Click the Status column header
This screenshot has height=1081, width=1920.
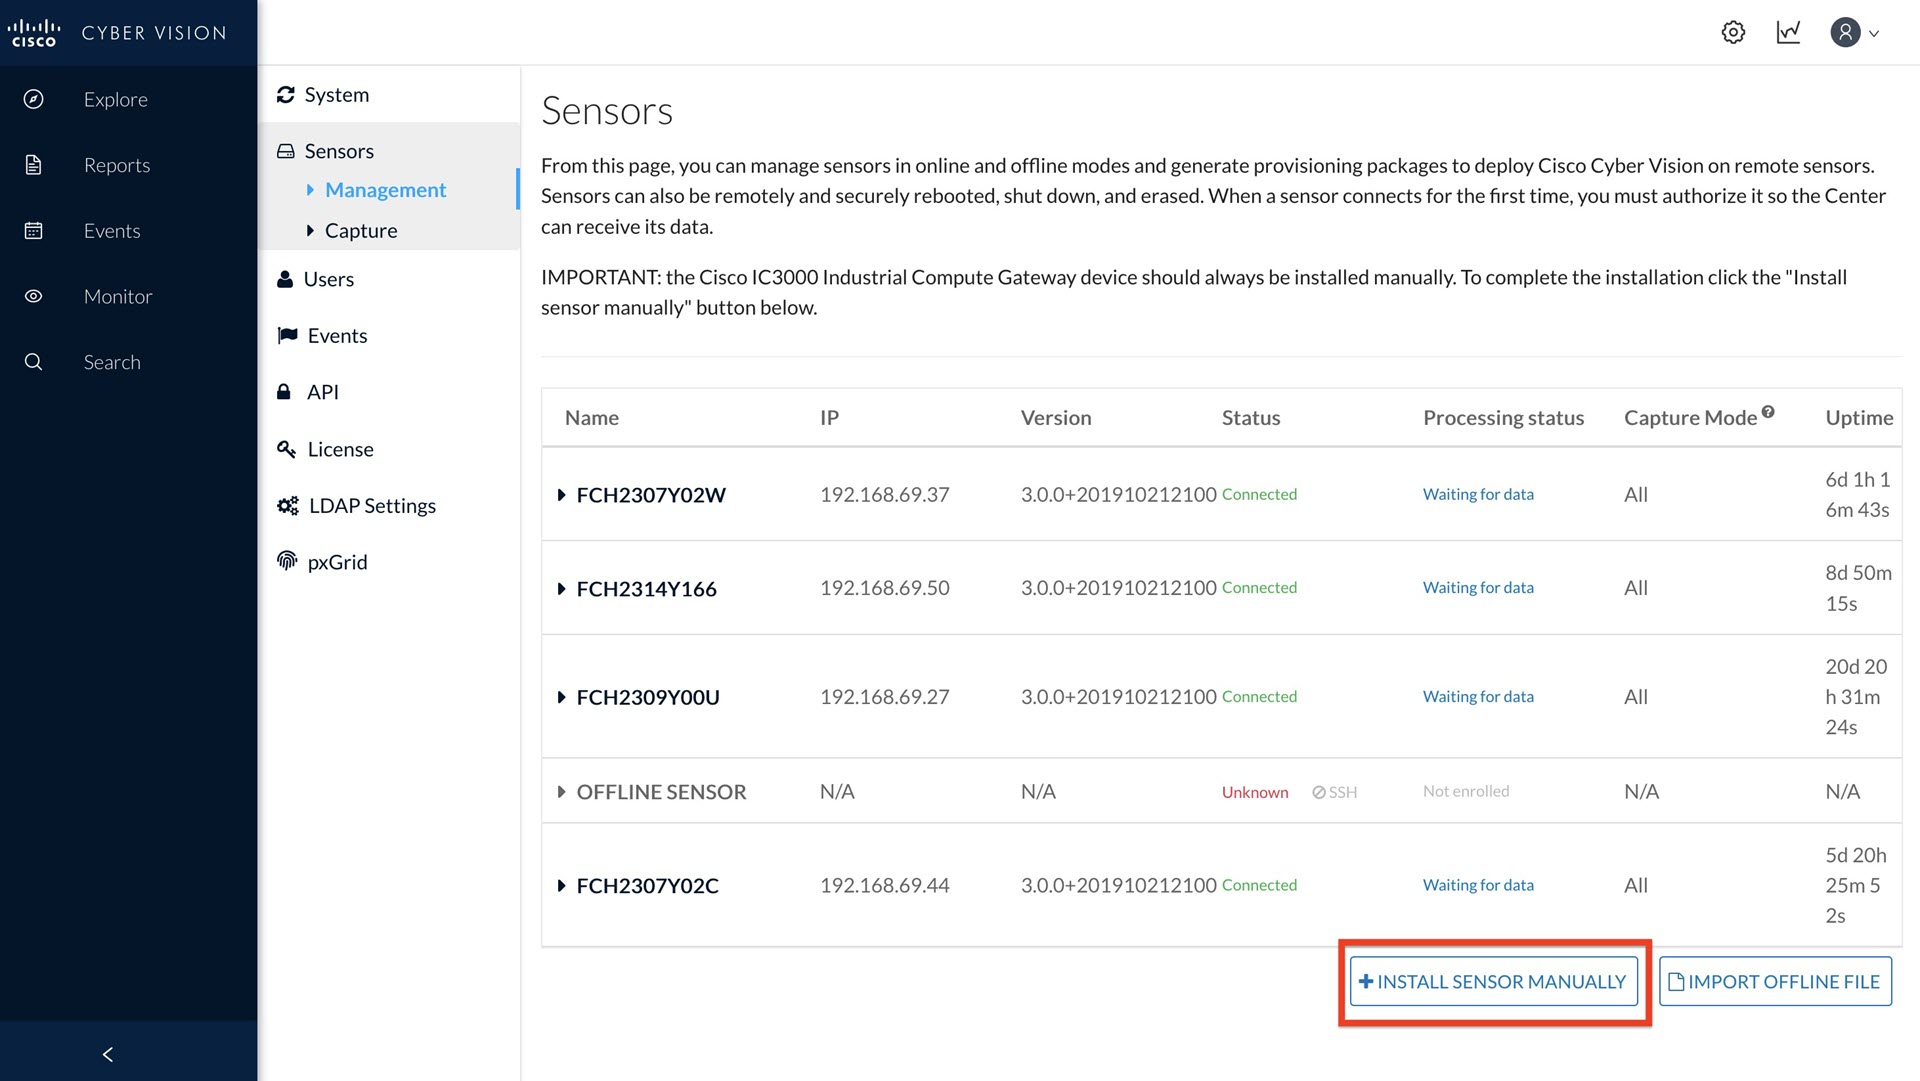(x=1251, y=418)
